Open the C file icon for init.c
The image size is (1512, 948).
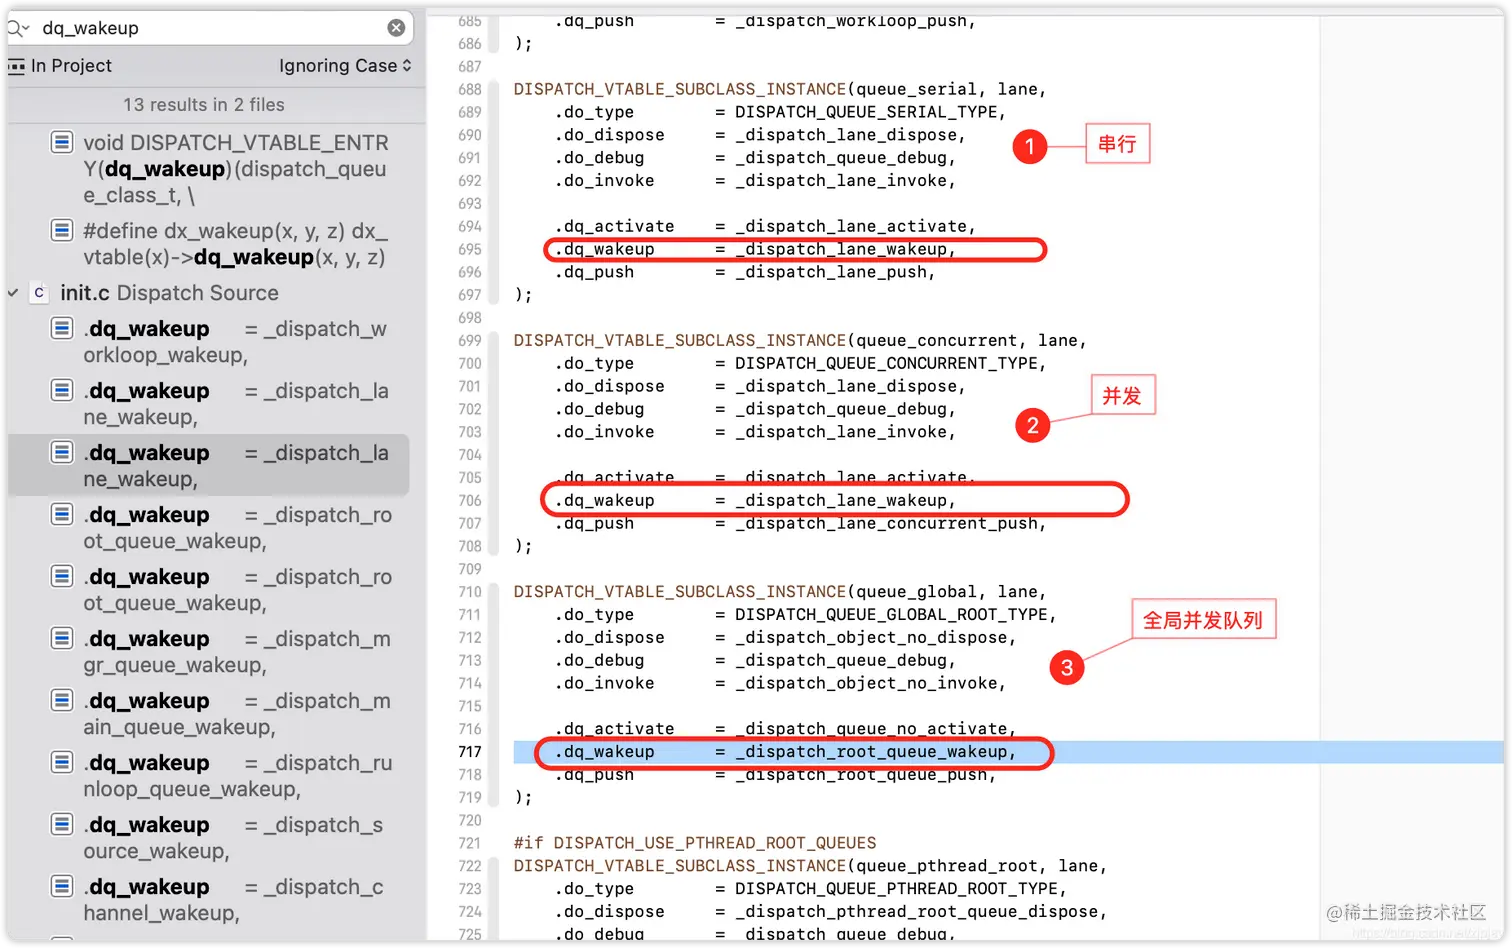click(39, 293)
